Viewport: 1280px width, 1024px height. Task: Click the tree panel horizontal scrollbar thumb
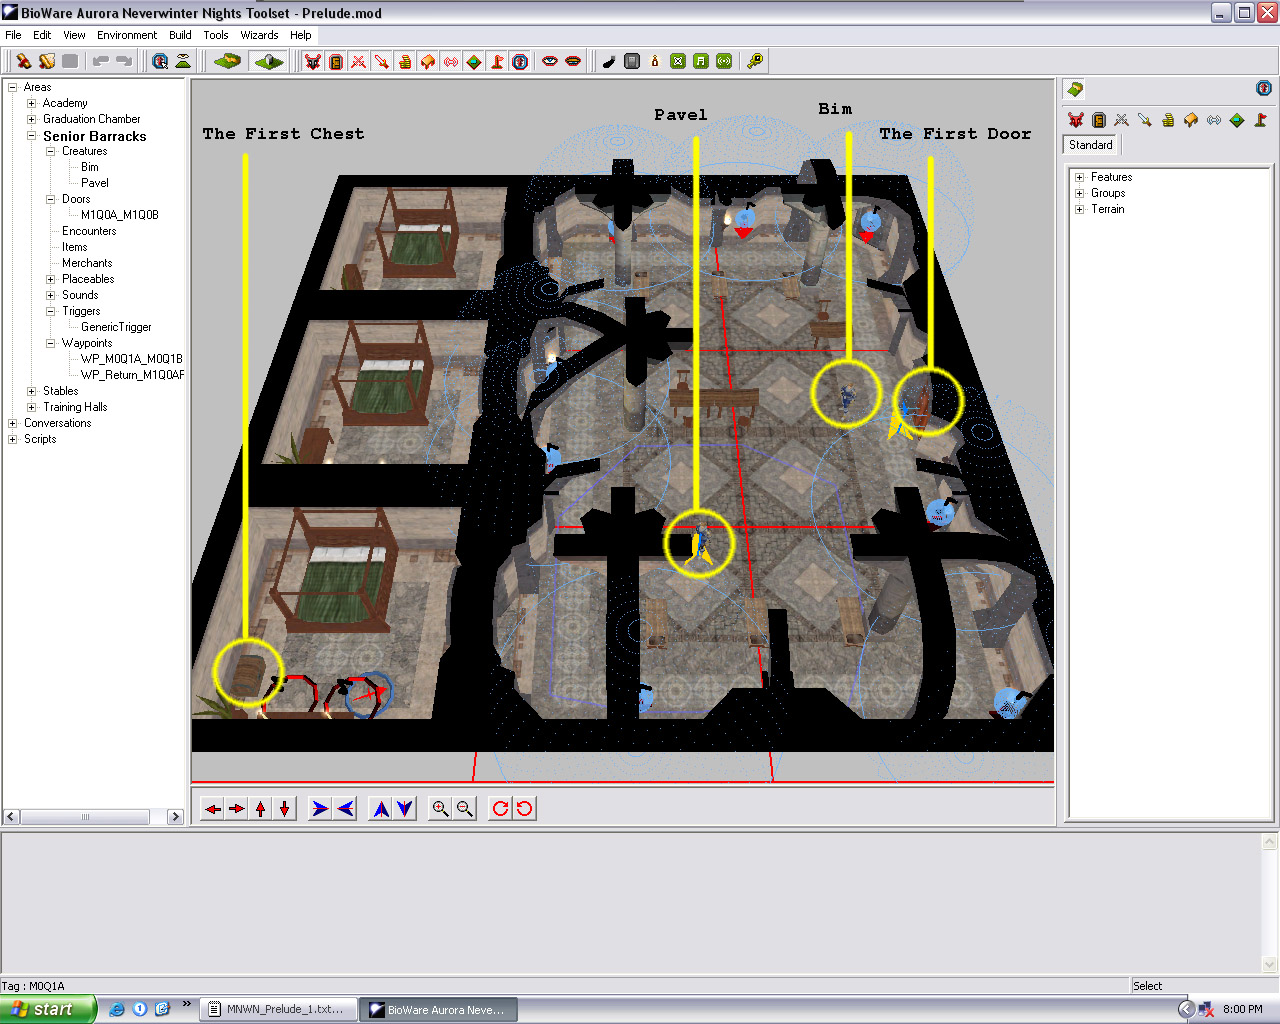click(85, 817)
